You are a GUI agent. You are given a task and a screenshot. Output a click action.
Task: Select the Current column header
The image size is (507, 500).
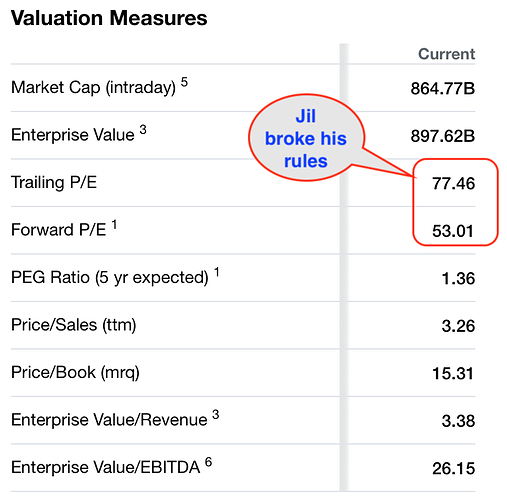point(447,54)
